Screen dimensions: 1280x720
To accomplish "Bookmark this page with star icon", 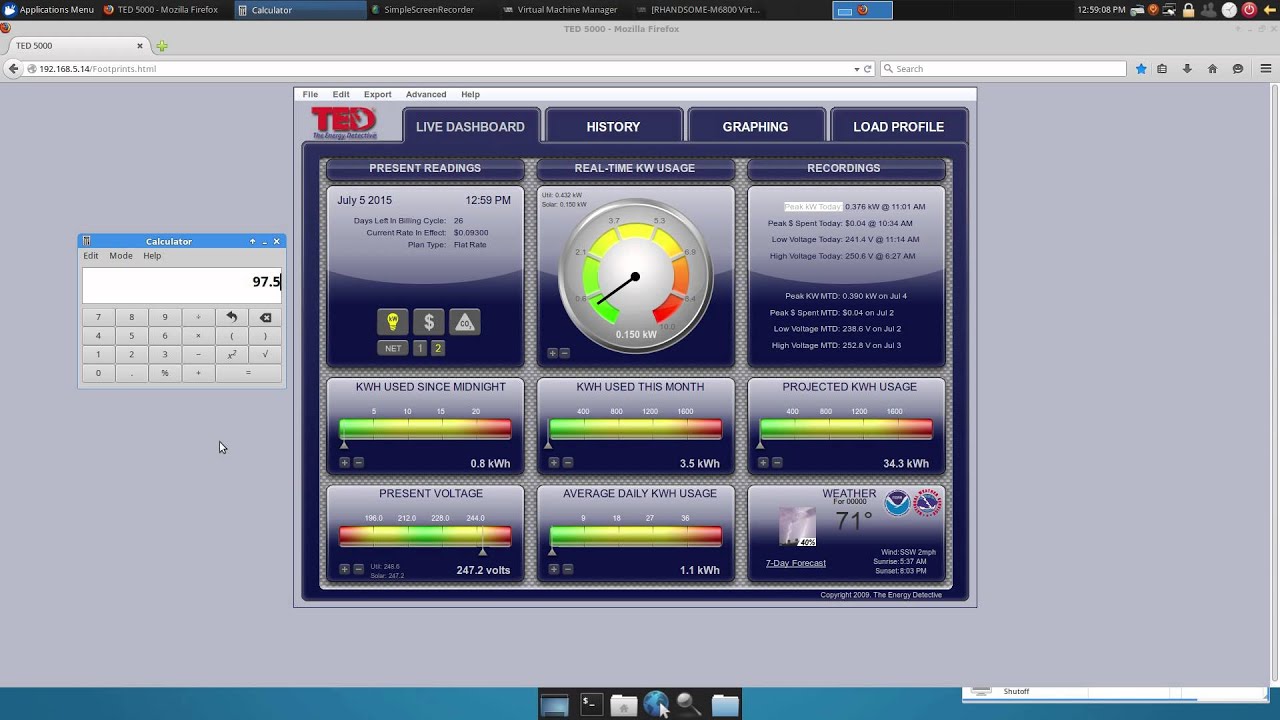I will point(1141,69).
